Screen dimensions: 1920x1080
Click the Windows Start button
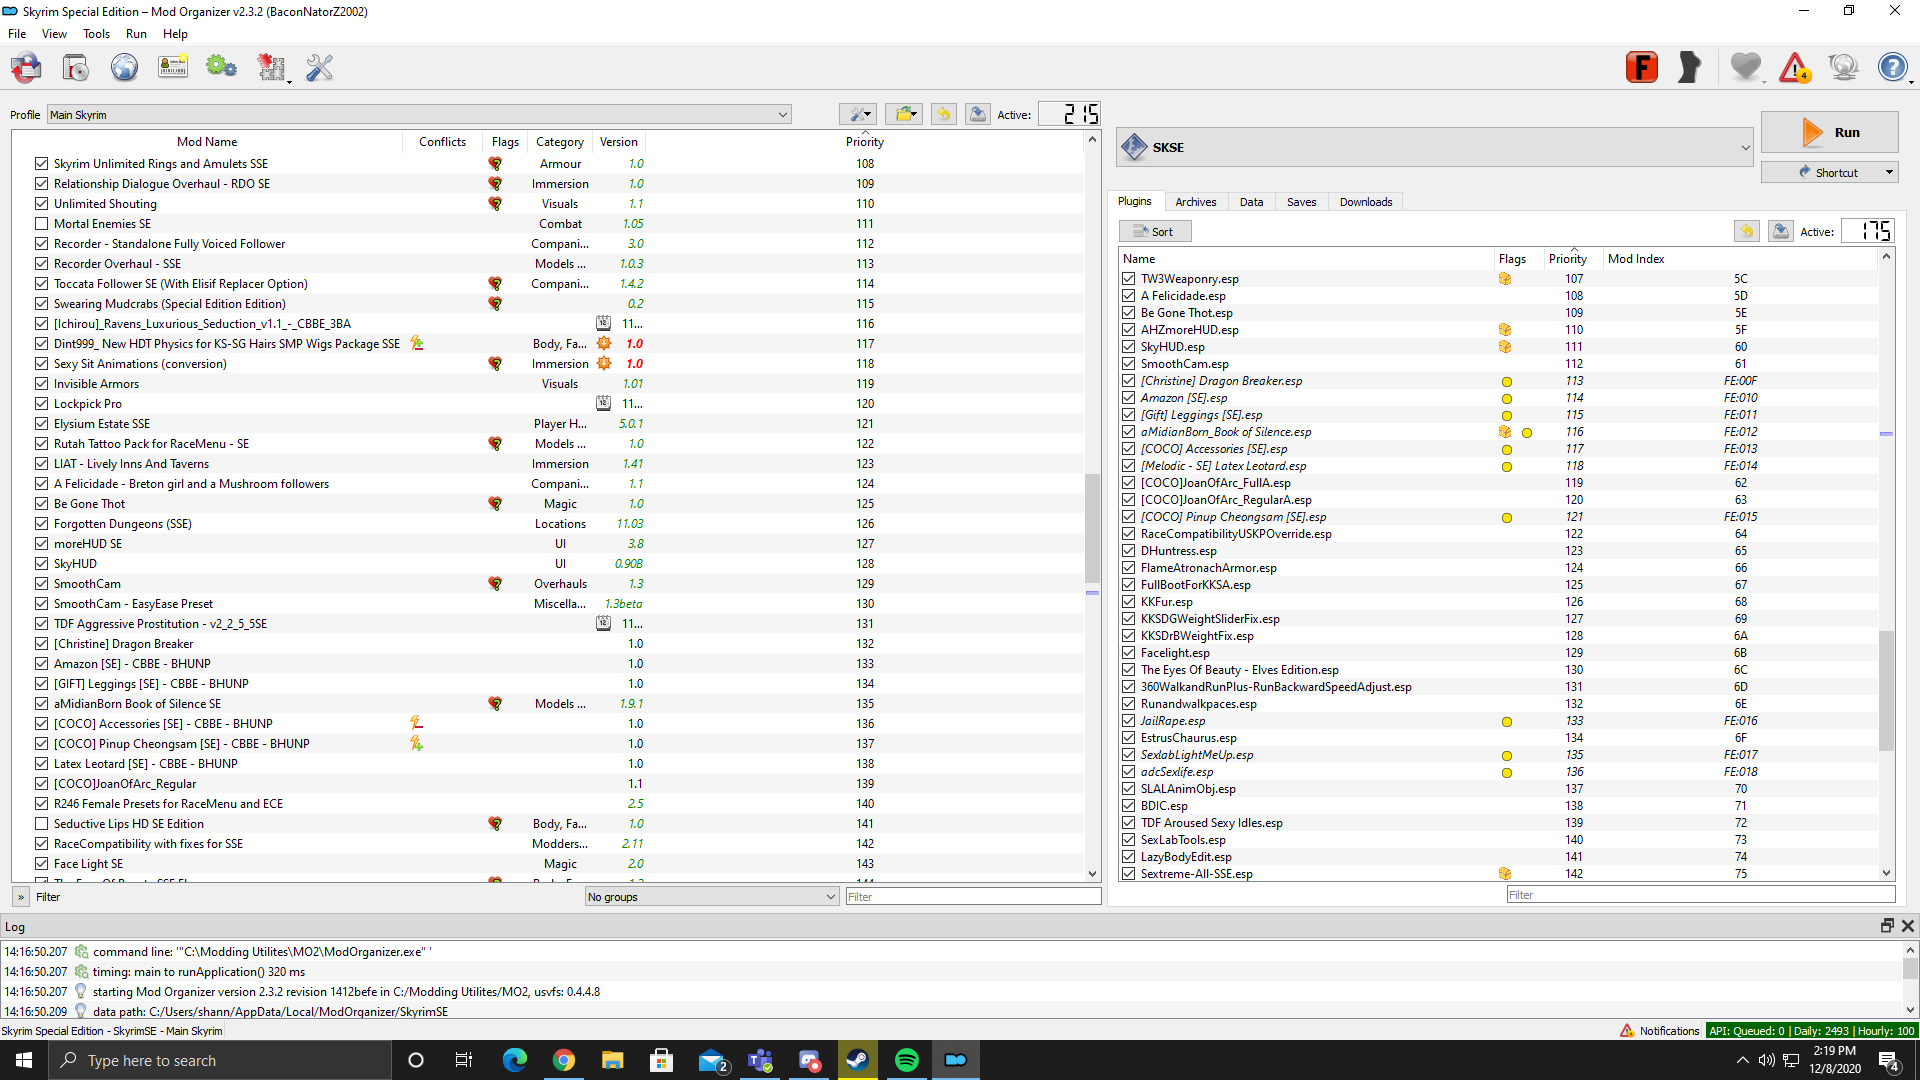click(x=24, y=1060)
